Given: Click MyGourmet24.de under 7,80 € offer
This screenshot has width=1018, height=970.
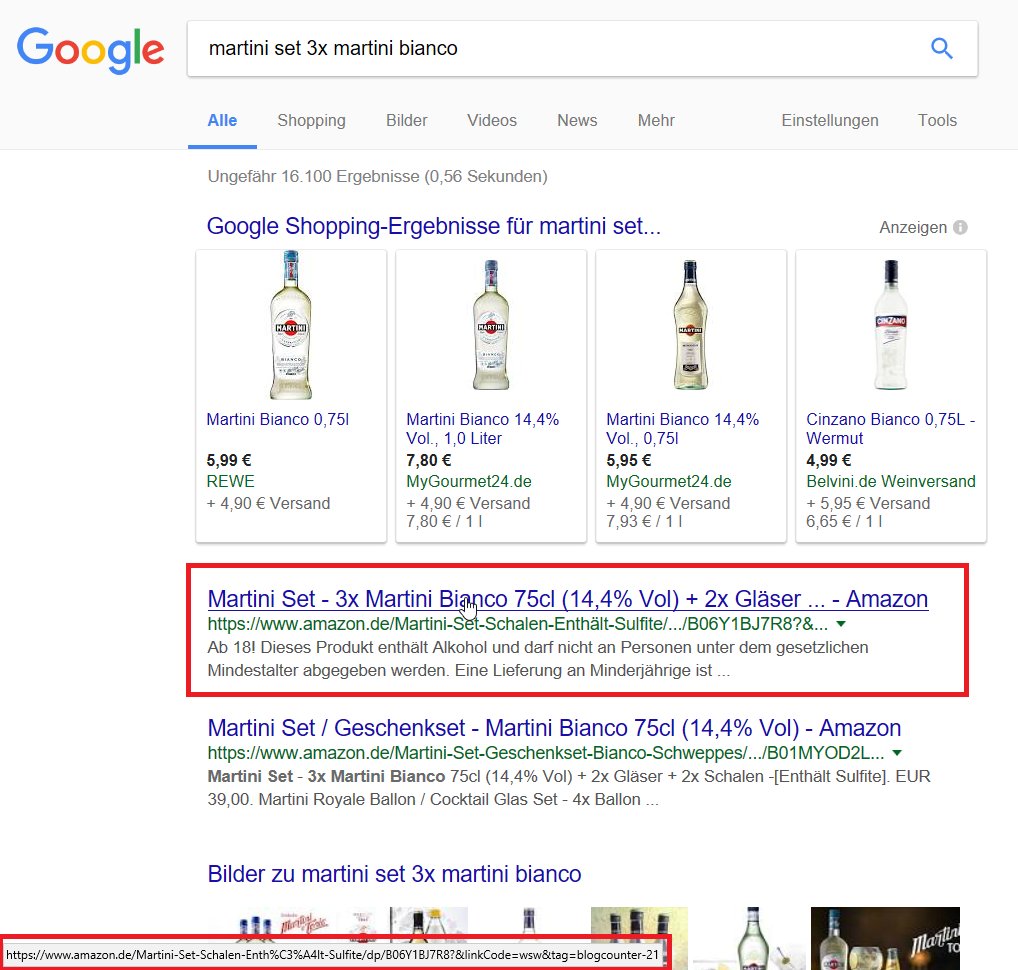Looking at the screenshot, I should pyautogui.click(x=469, y=481).
